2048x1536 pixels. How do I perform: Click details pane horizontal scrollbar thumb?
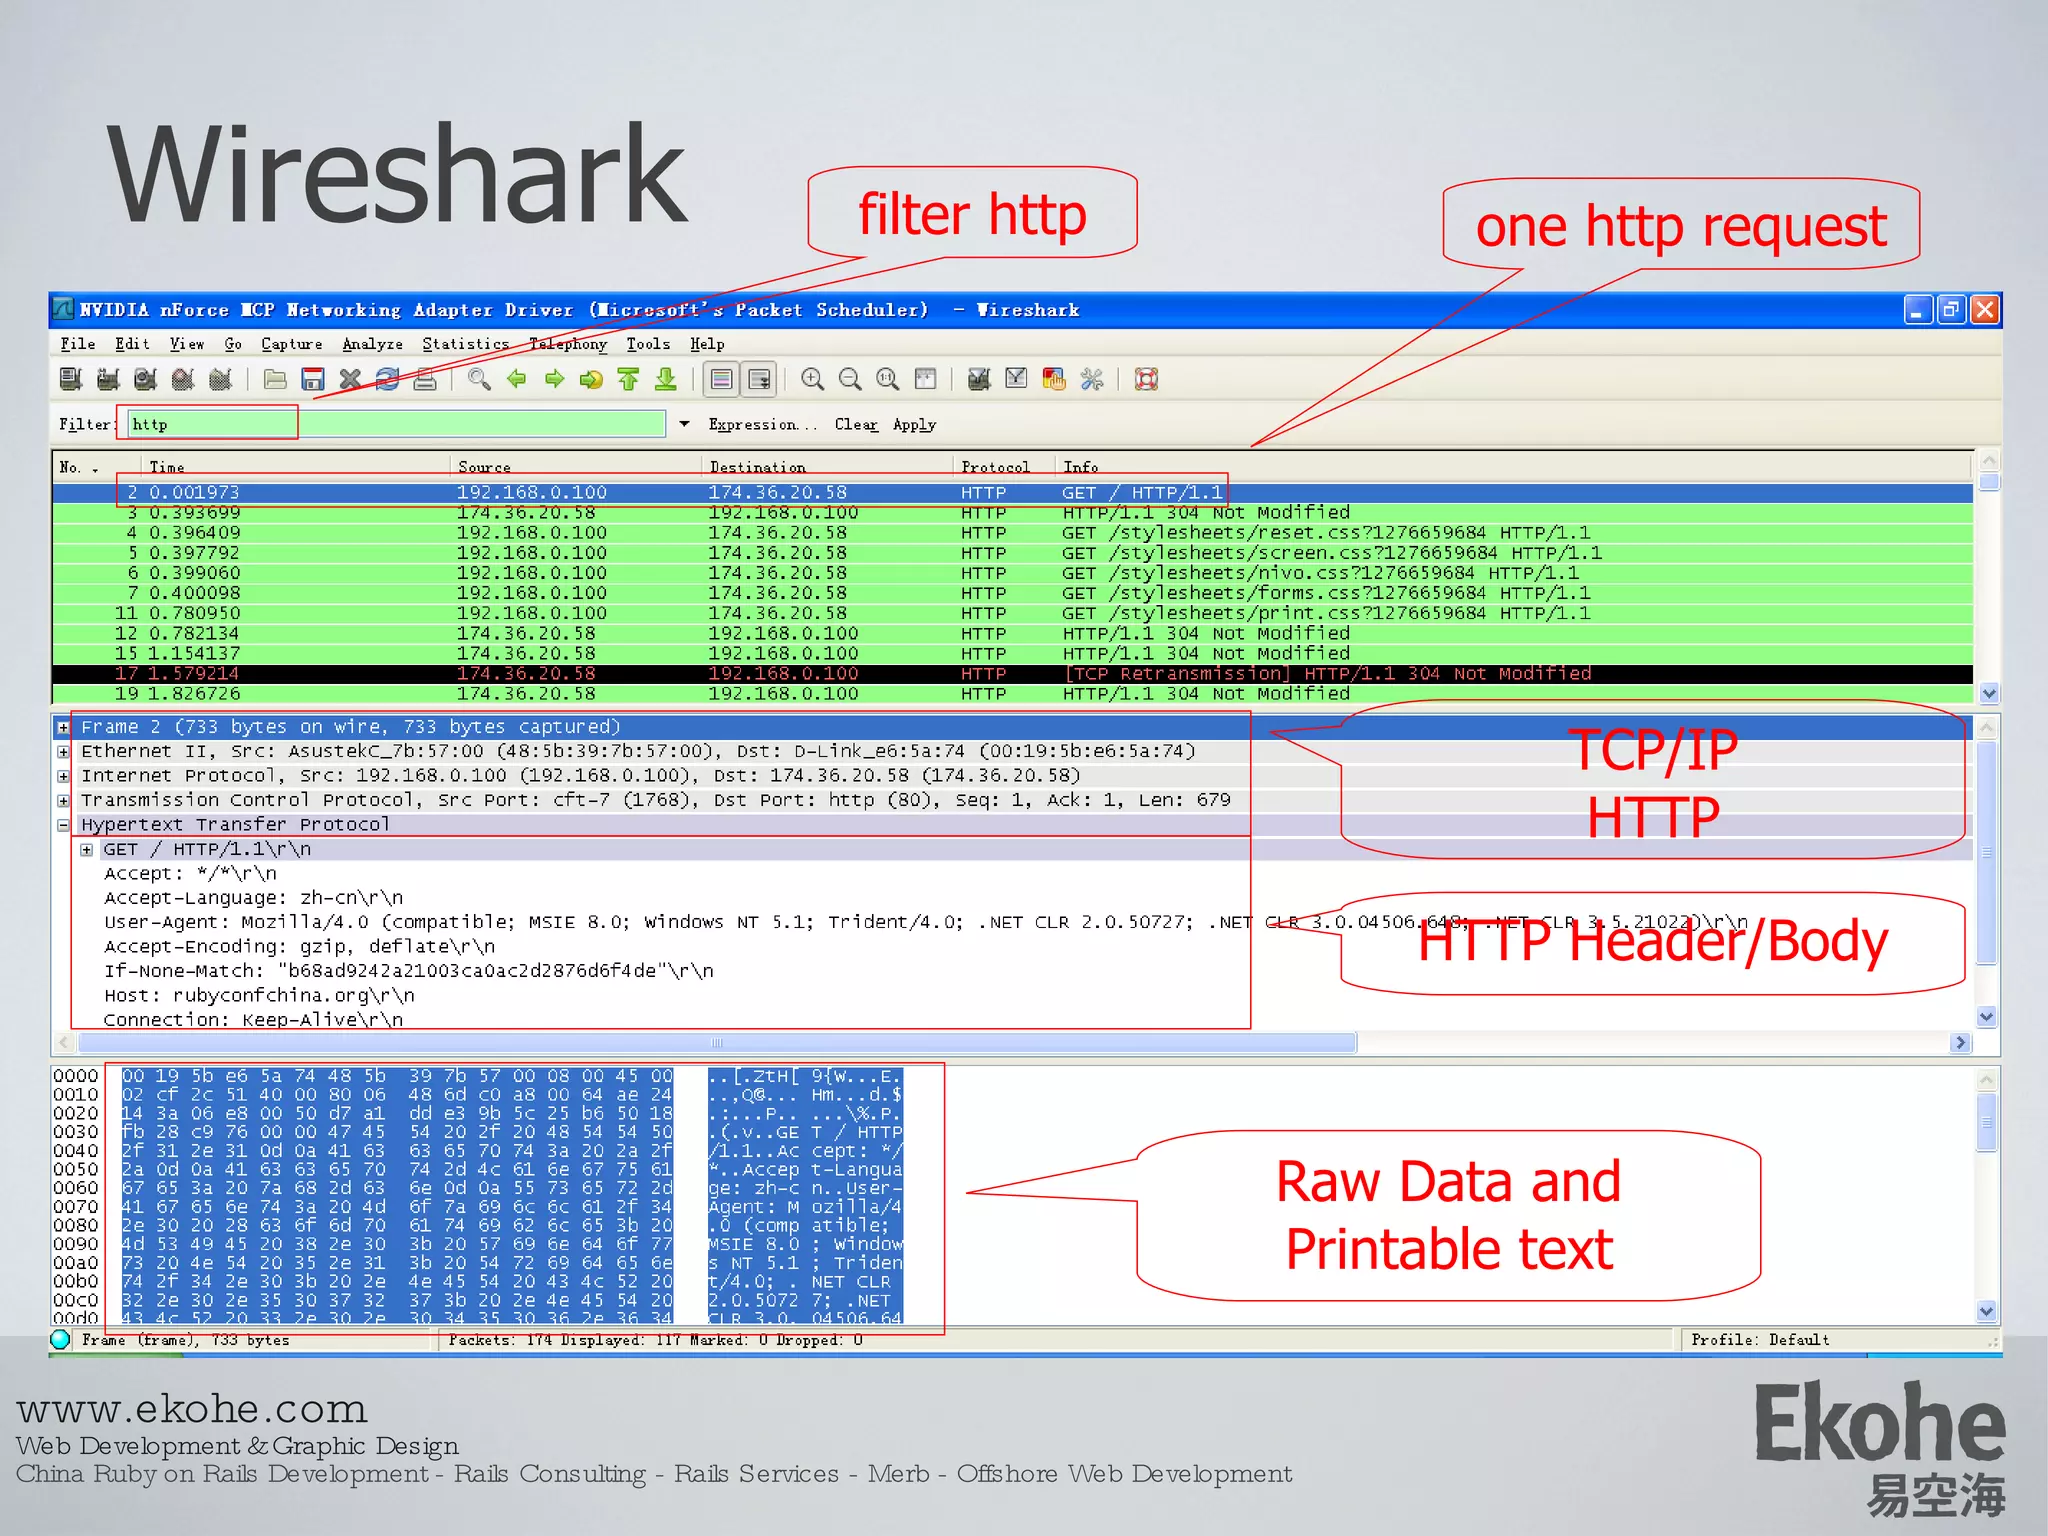(x=717, y=1042)
